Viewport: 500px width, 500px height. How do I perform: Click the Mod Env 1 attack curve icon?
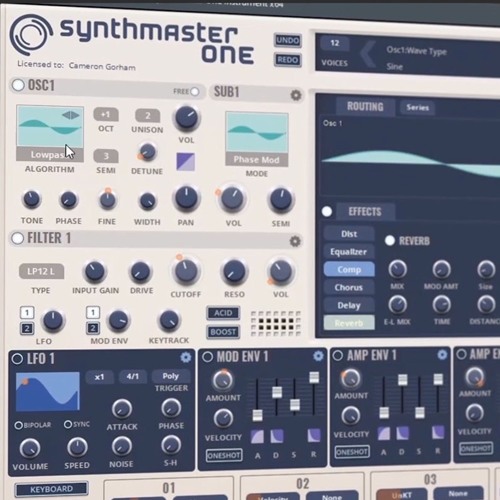pos(257,436)
